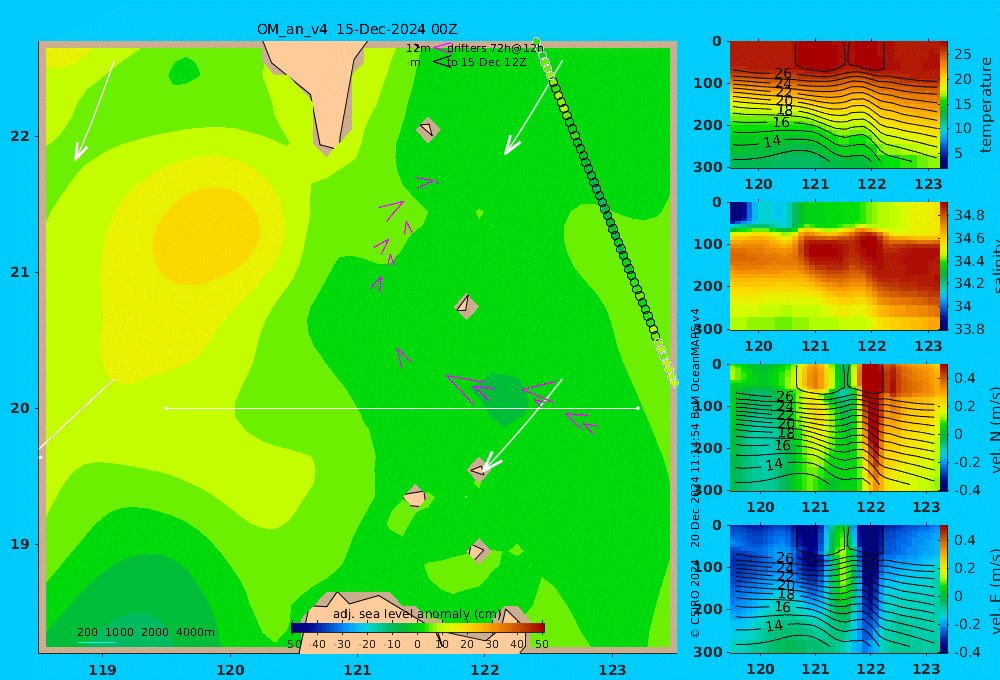Viewport: 1000px width, 680px height.
Task: Click the "to 15 Dec 12Z" legend text
Action: pyautogui.click(x=486, y=63)
